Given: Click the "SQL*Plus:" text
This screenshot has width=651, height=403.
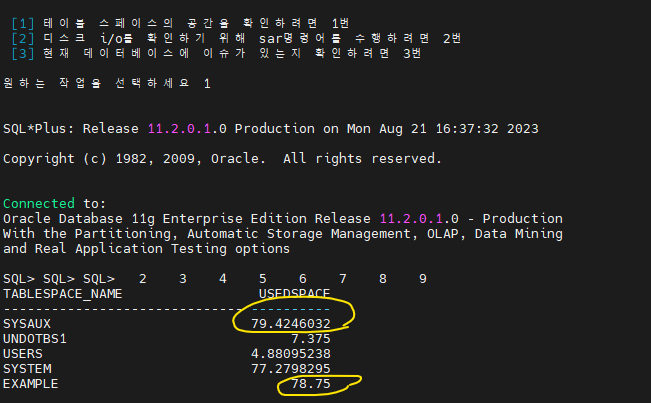Looking at the screenshot, I should 39,129.
